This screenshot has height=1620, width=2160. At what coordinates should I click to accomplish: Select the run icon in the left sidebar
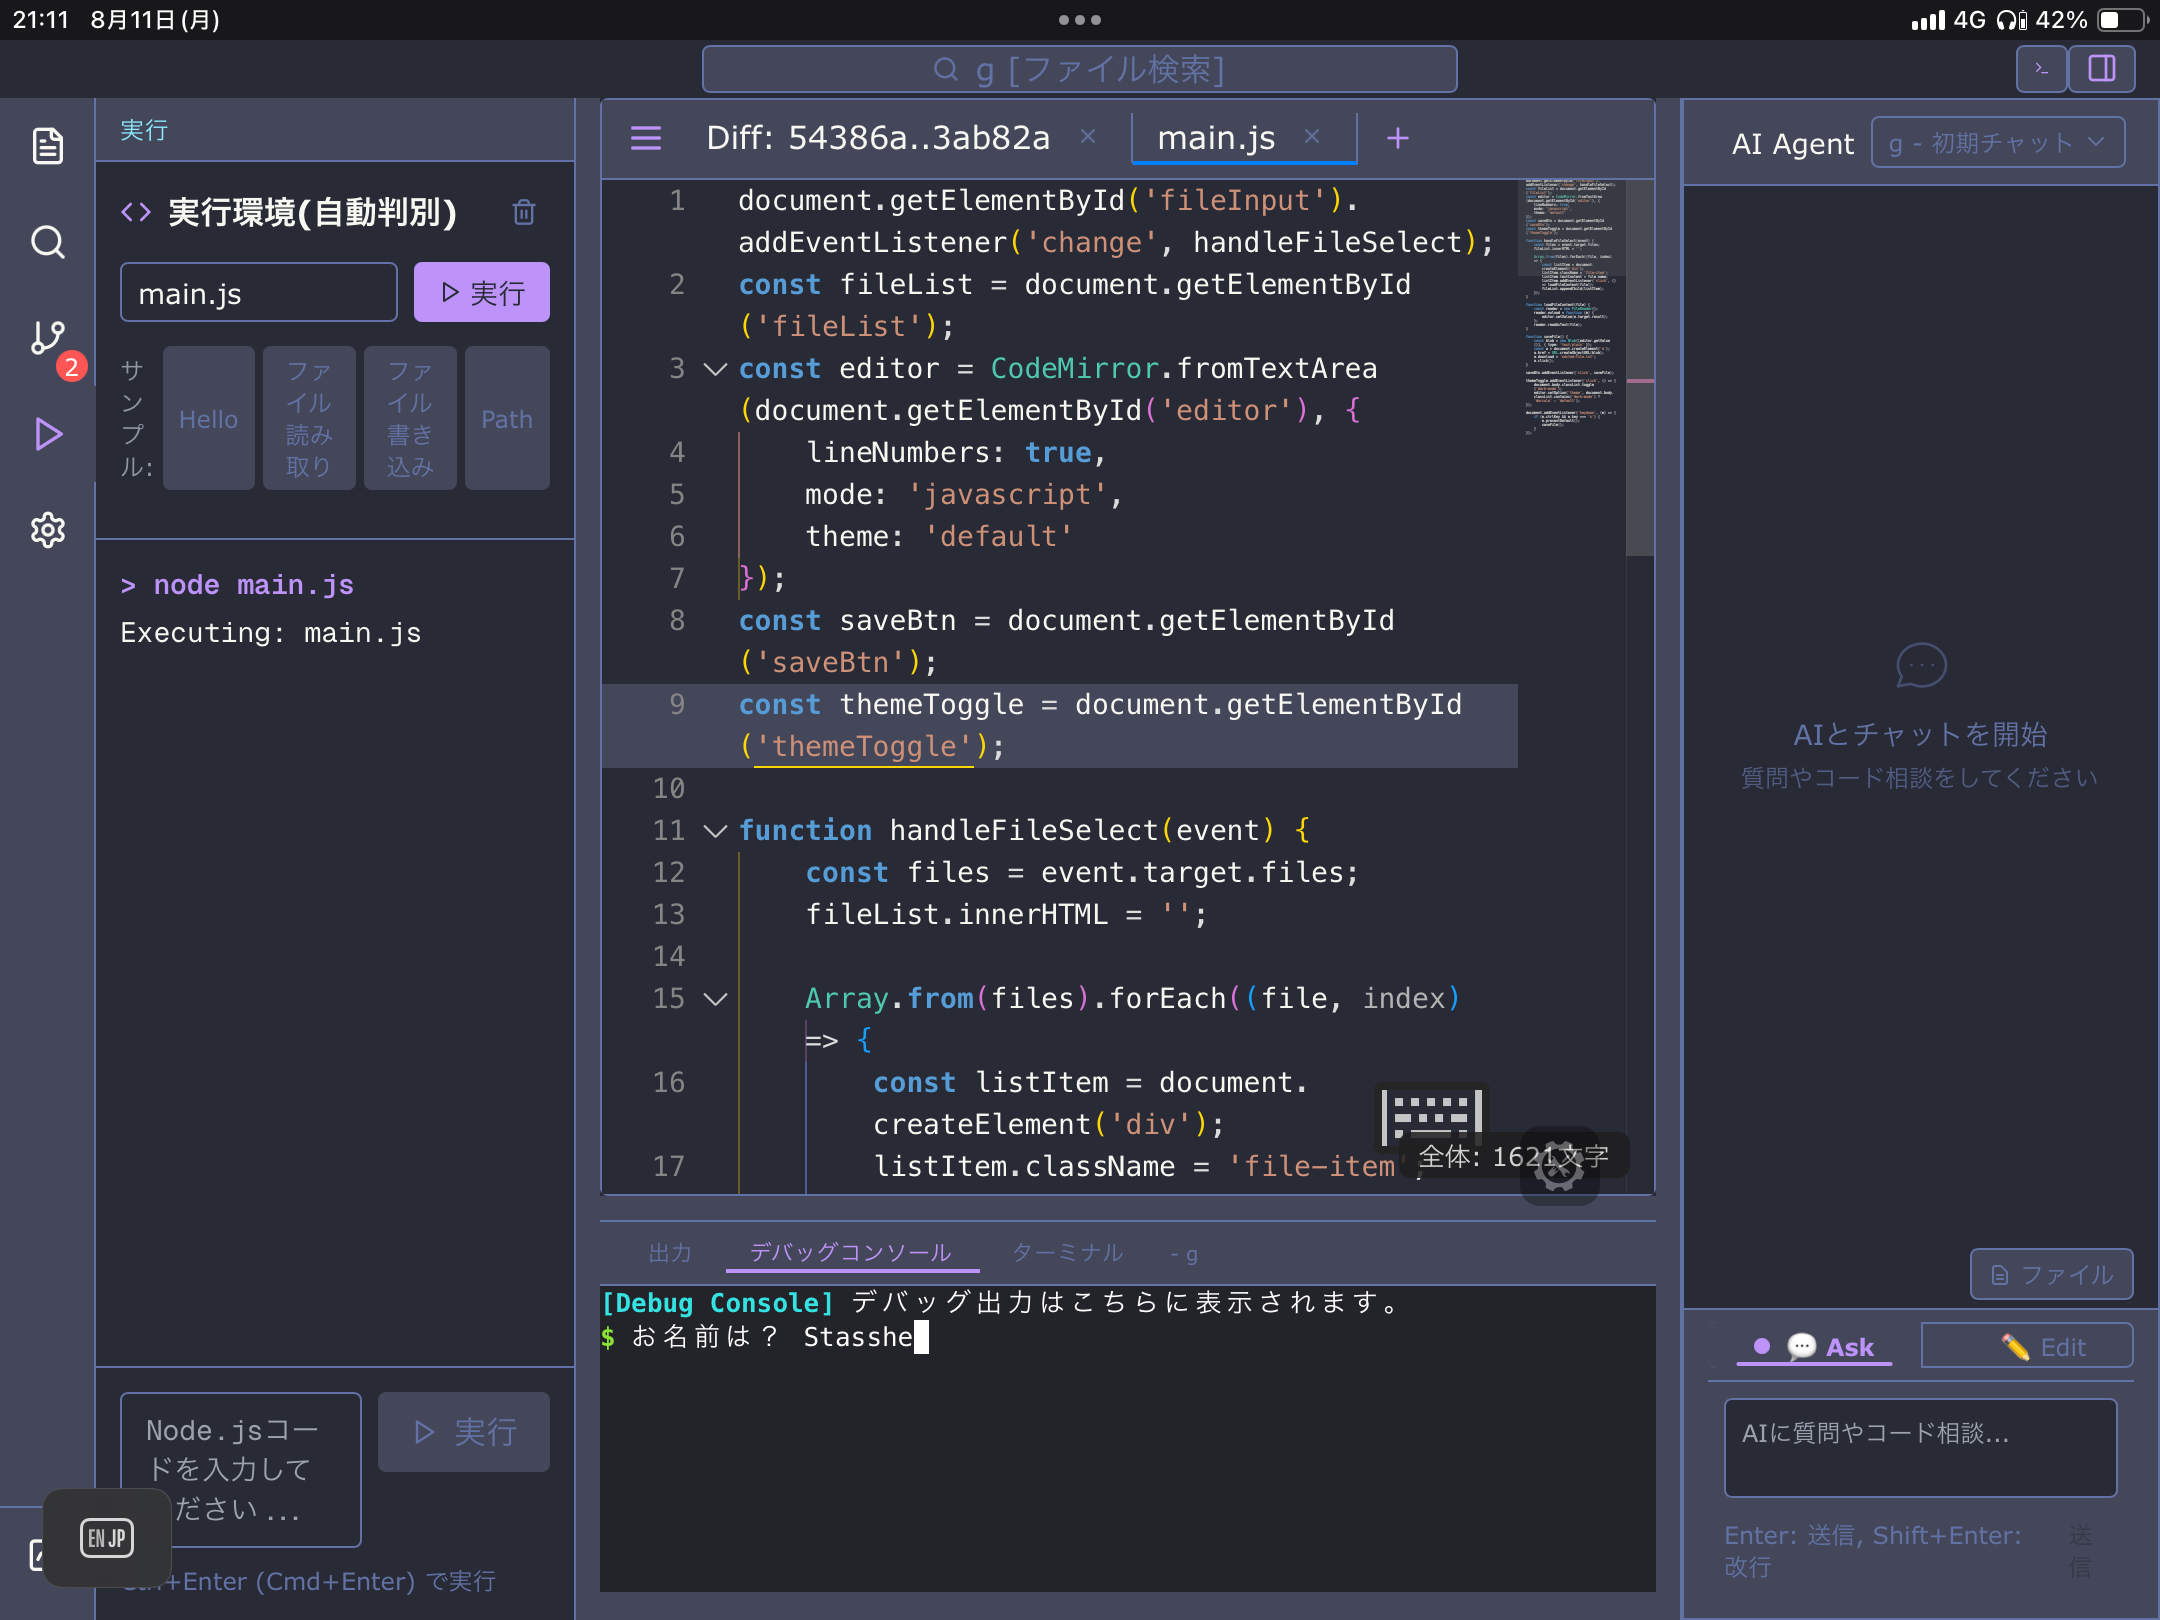[47, 434]
